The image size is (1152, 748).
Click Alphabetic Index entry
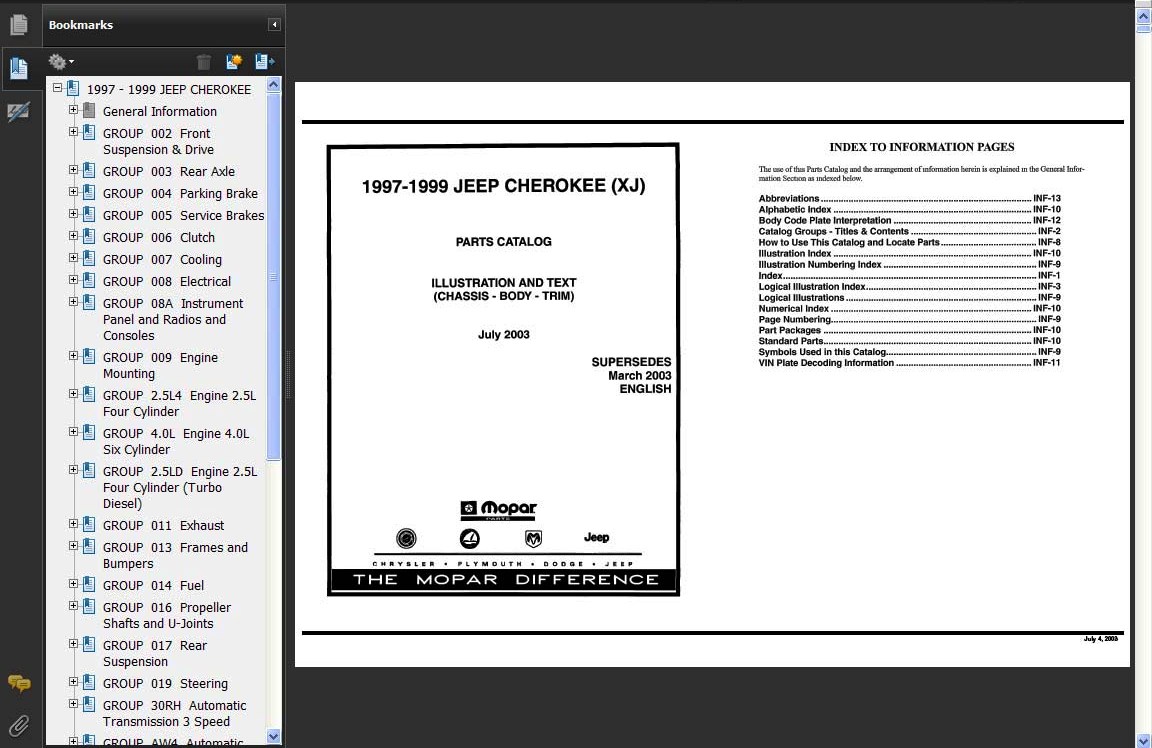[x=910, y=209]
